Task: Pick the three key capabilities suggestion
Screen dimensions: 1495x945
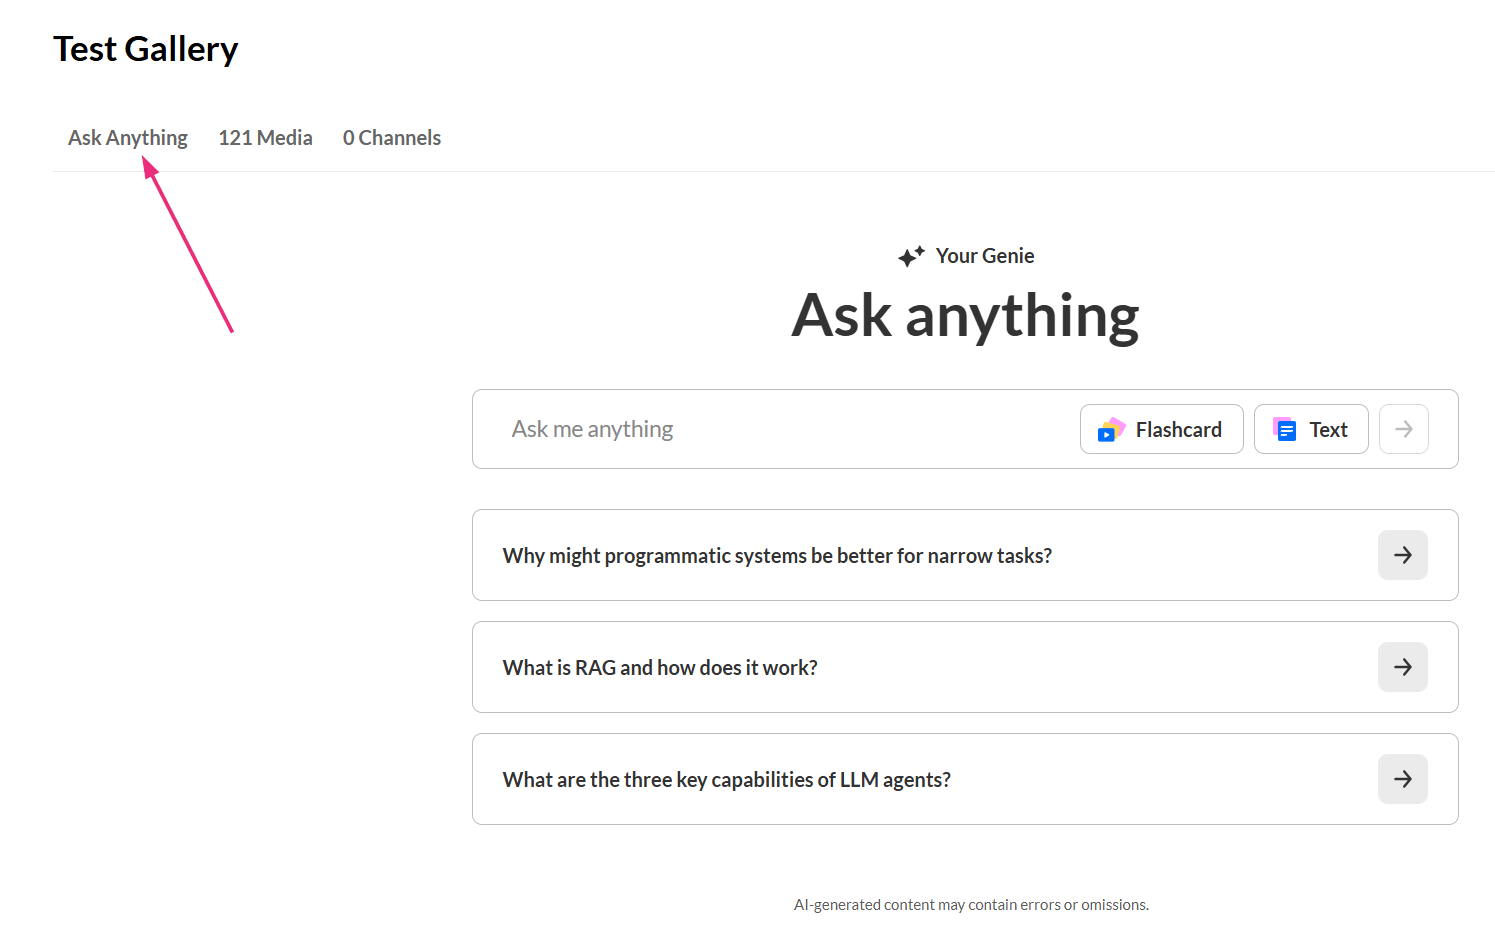Action: (726, 780)
